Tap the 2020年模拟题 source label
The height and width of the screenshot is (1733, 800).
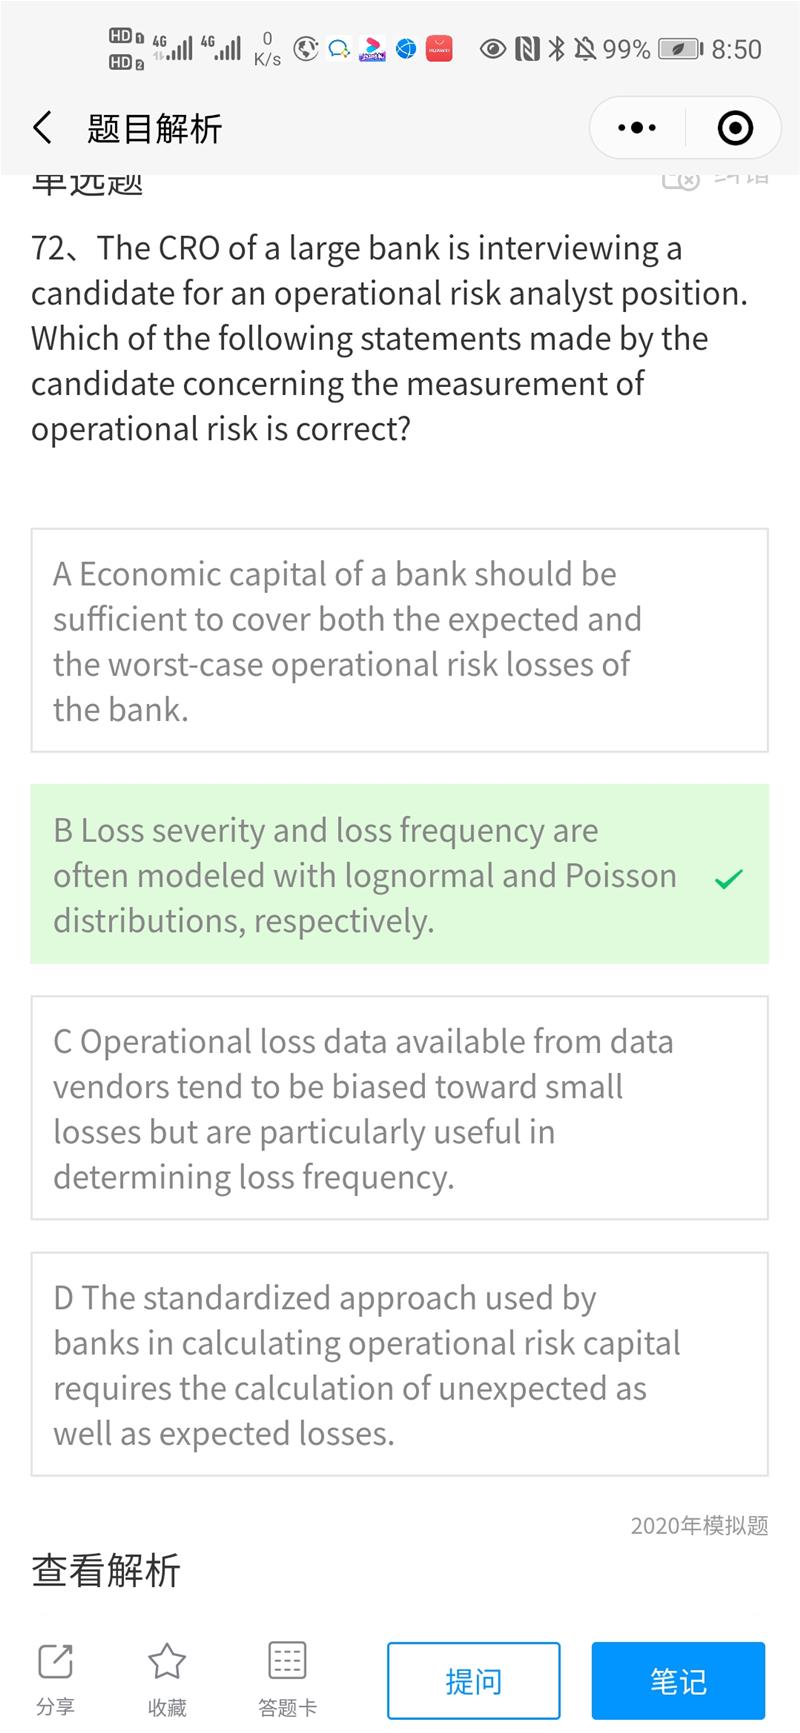[x=699, y=1525]
